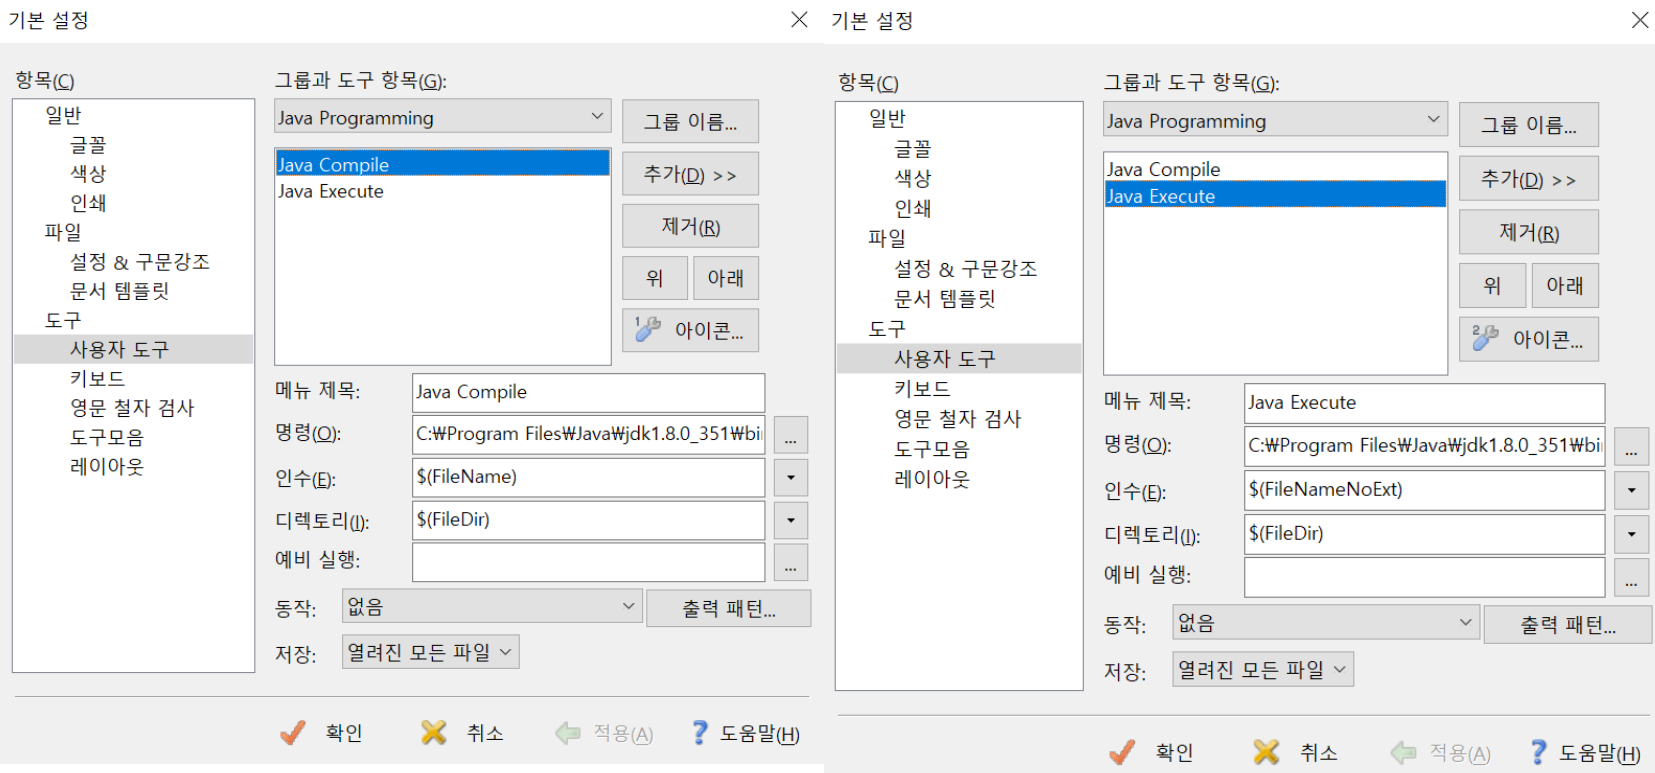Open 디렉토리 dropdown arrow in left dialog
Image resolution: width=1655 pixels, height=773 pixels.
(790, 520)
